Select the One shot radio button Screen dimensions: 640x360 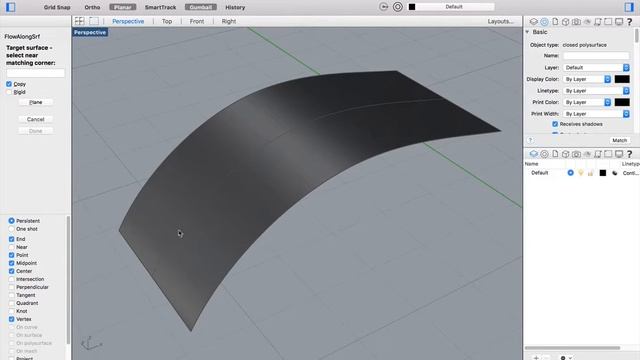coord(11,229)
